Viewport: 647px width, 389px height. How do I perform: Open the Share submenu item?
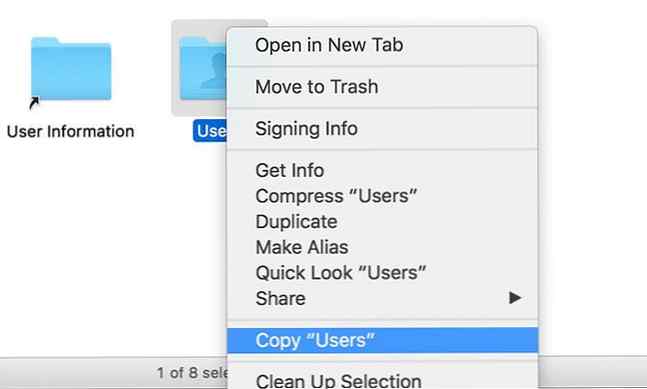(x=382, y=298)
